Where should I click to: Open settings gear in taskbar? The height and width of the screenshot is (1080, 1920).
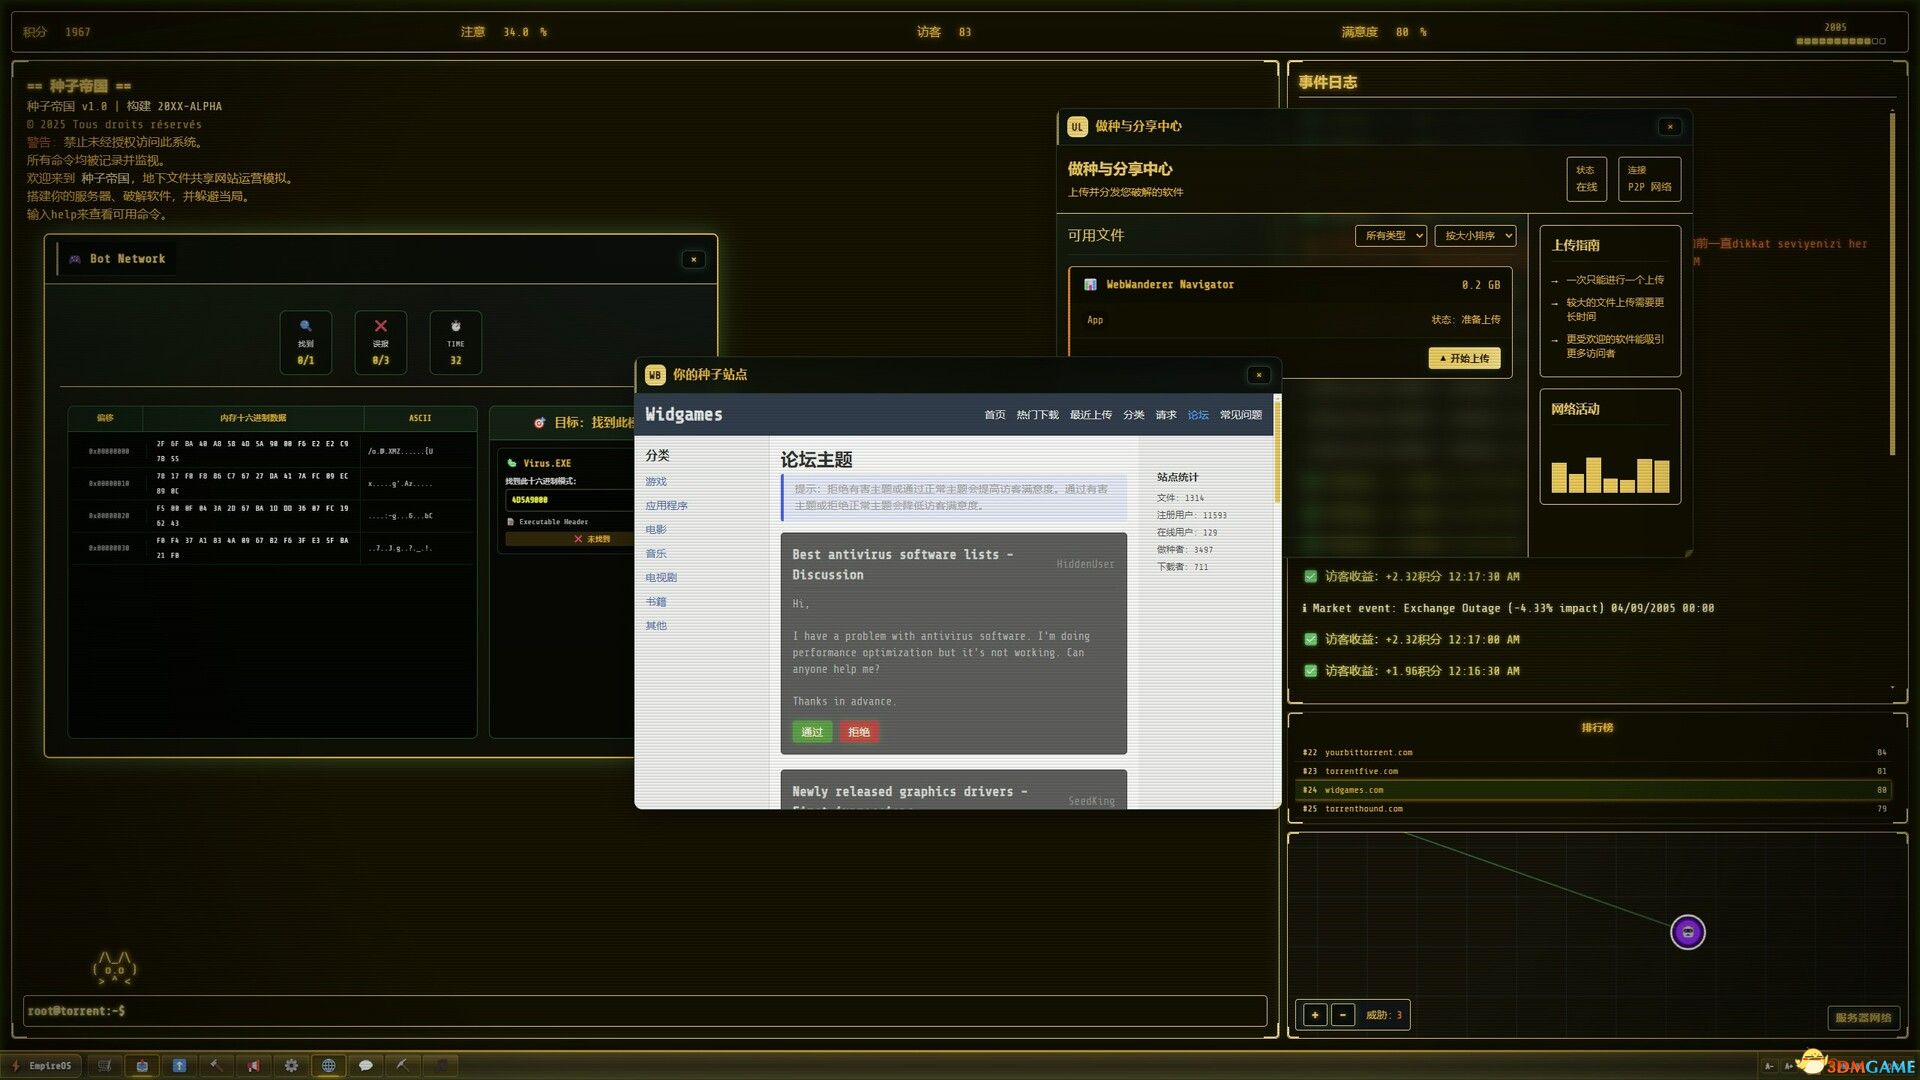pos(291,1066)
